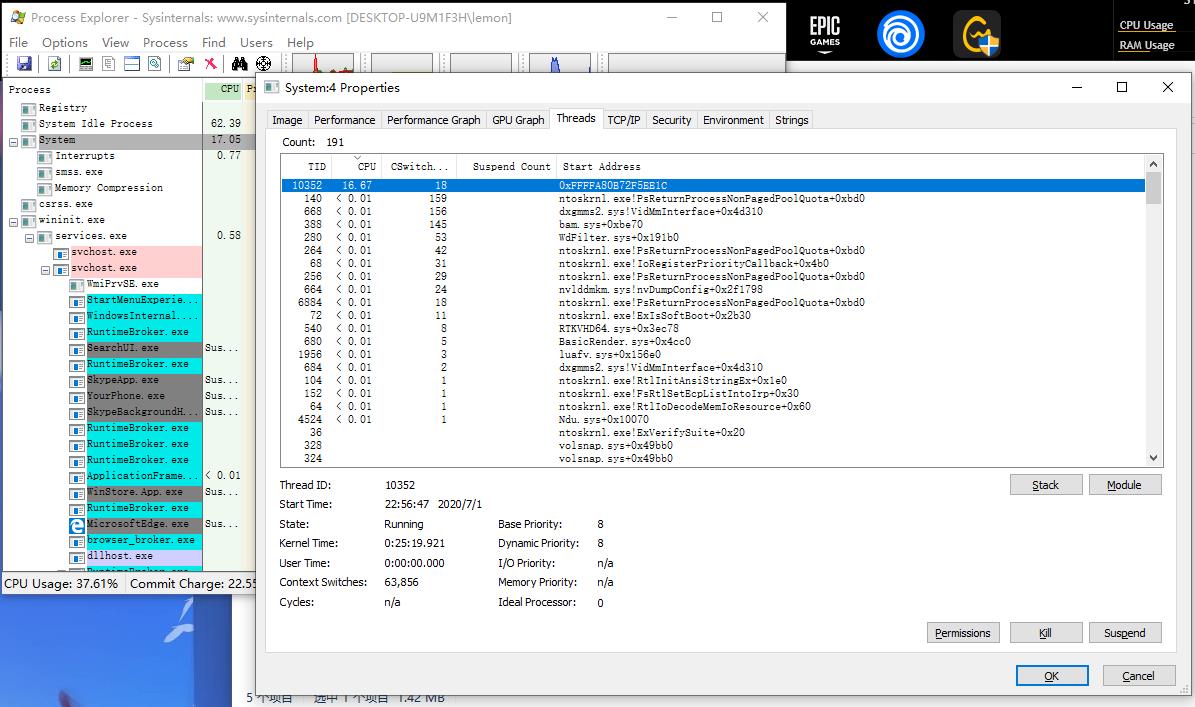Click the binoculars Find Handle icon
Viewport: 1195px width, 707px height.
tap(240, 64)
